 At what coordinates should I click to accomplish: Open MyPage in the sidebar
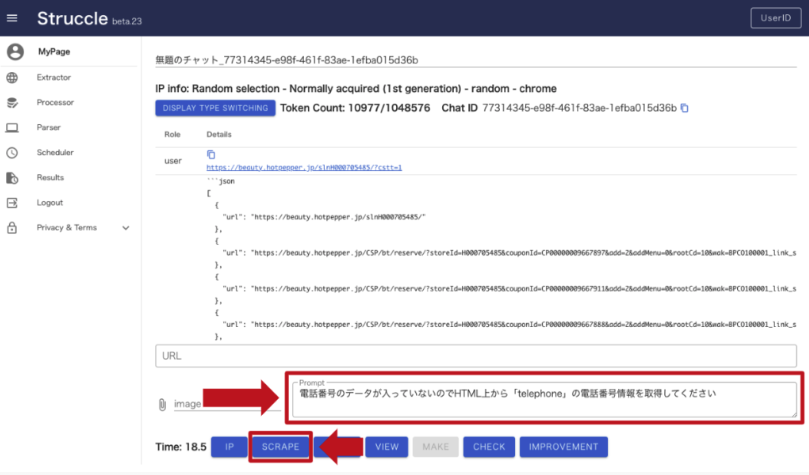click(54, 52)
